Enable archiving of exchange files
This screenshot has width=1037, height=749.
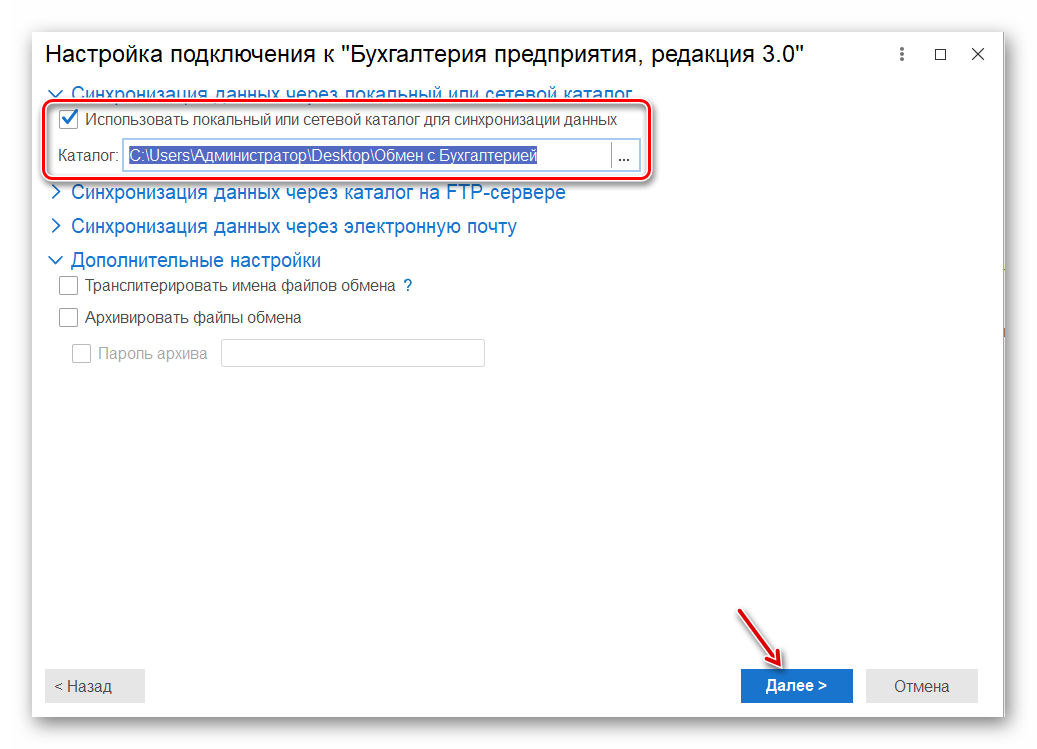pyautogui.click(x=69, y=318)
